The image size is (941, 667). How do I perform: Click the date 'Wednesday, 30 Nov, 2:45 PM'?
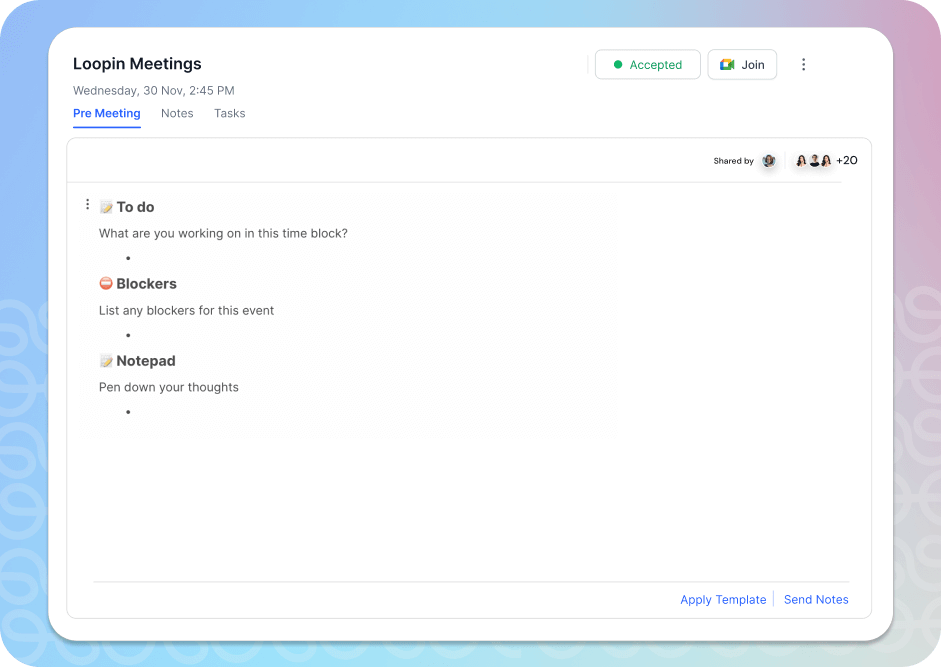point(154,91)
